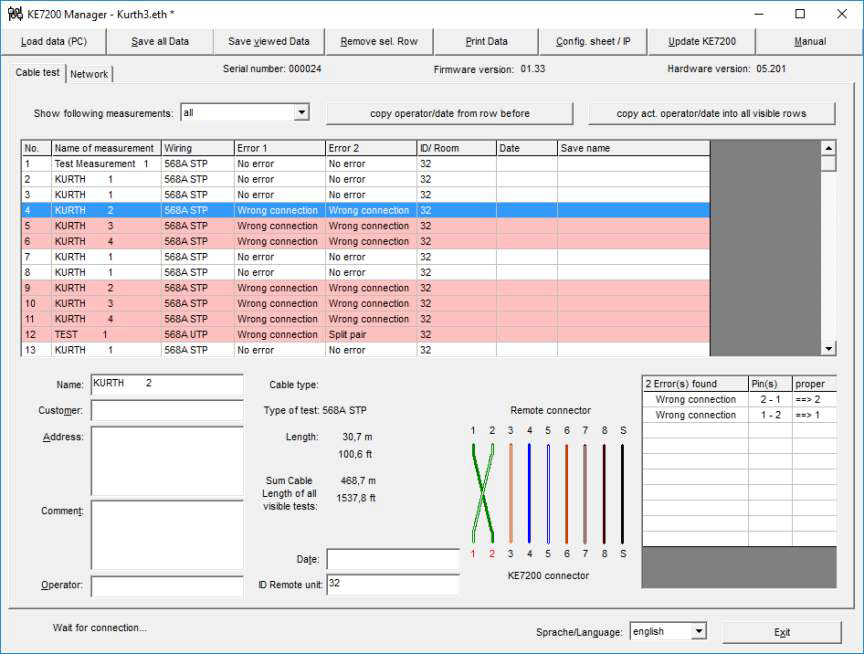Click the KE7200 Manager app icon
864x654 pixels.
(15, 14)
